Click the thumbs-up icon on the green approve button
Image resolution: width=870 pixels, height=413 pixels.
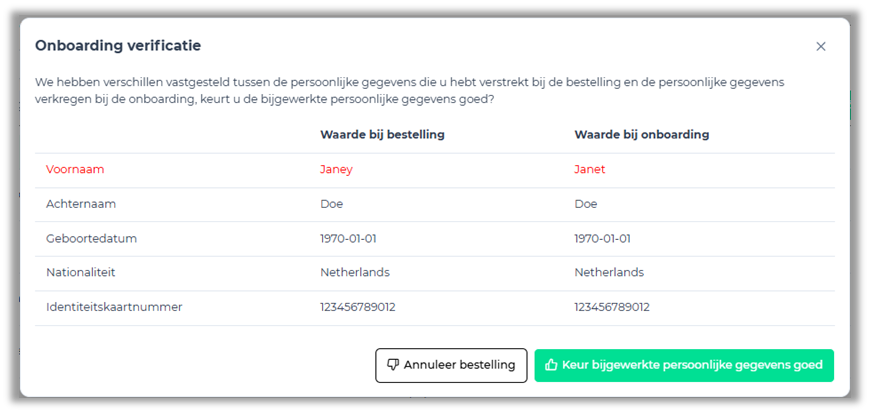click(x=551, y=365)
